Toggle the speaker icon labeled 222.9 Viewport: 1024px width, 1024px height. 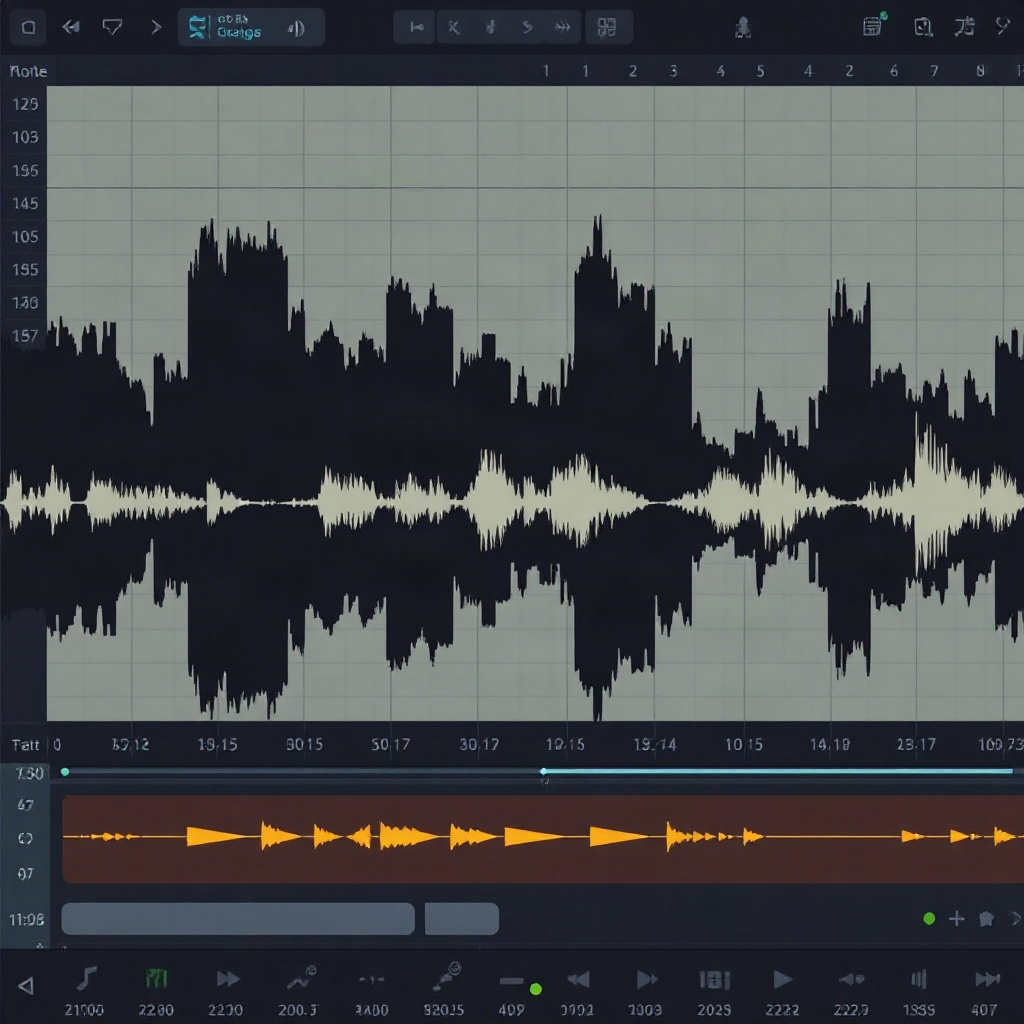852,980
